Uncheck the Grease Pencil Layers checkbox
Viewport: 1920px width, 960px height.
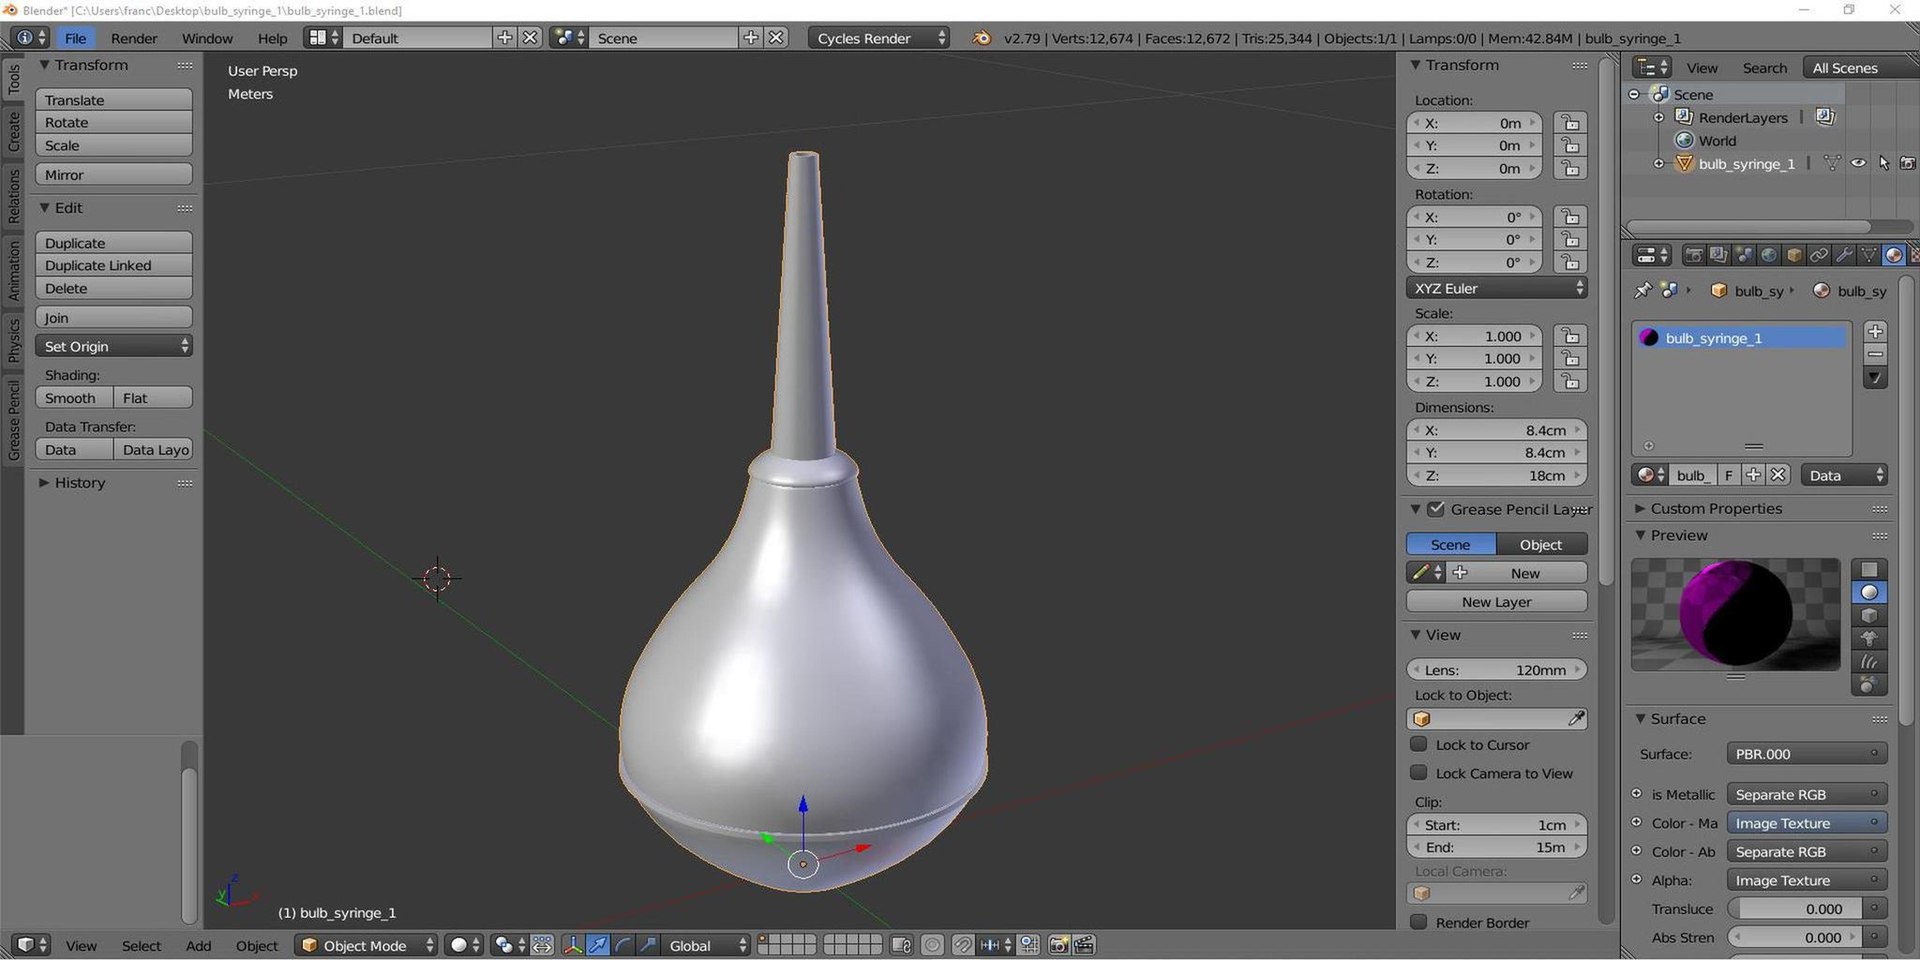1436,509
